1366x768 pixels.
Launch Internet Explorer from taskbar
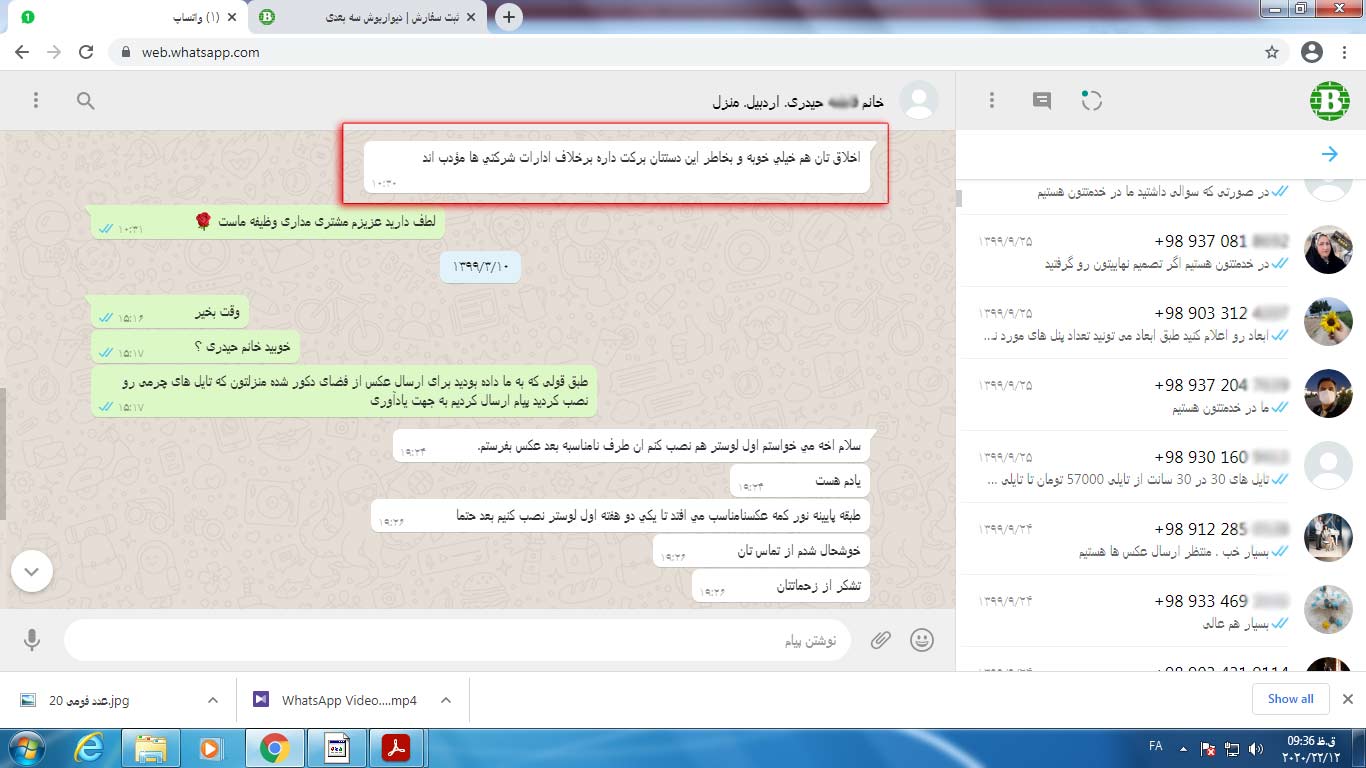click(x=90, y=748)
